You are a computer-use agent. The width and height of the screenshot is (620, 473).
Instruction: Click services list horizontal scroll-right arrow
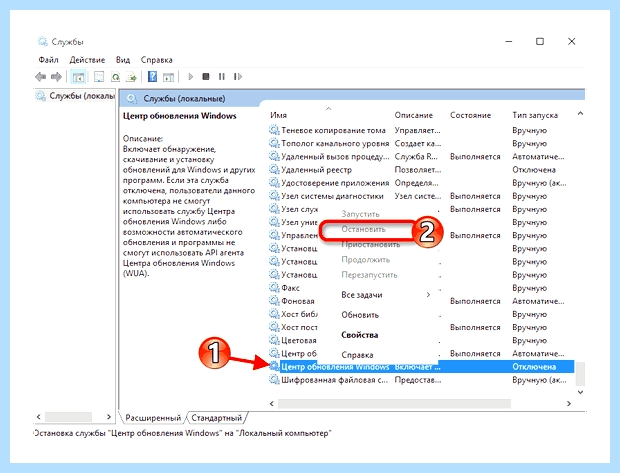(569, 403)
